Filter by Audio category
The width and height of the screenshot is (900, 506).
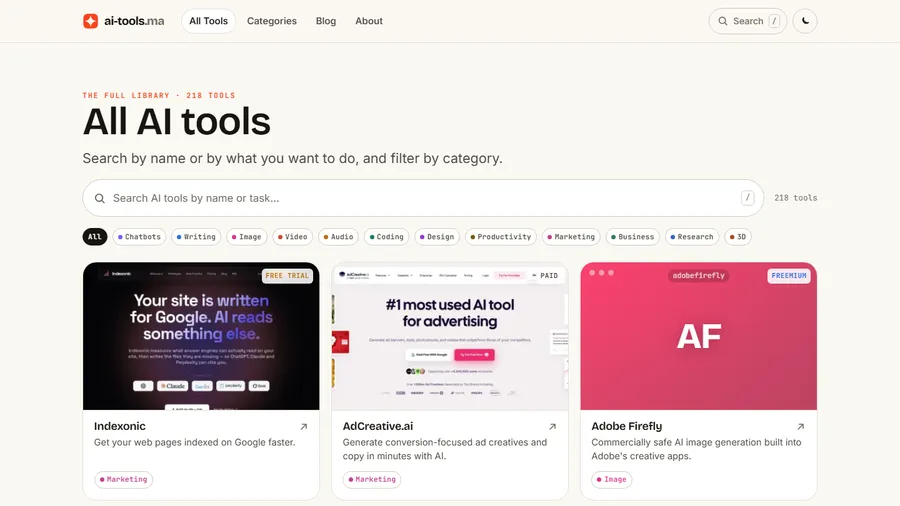(339, 237)
